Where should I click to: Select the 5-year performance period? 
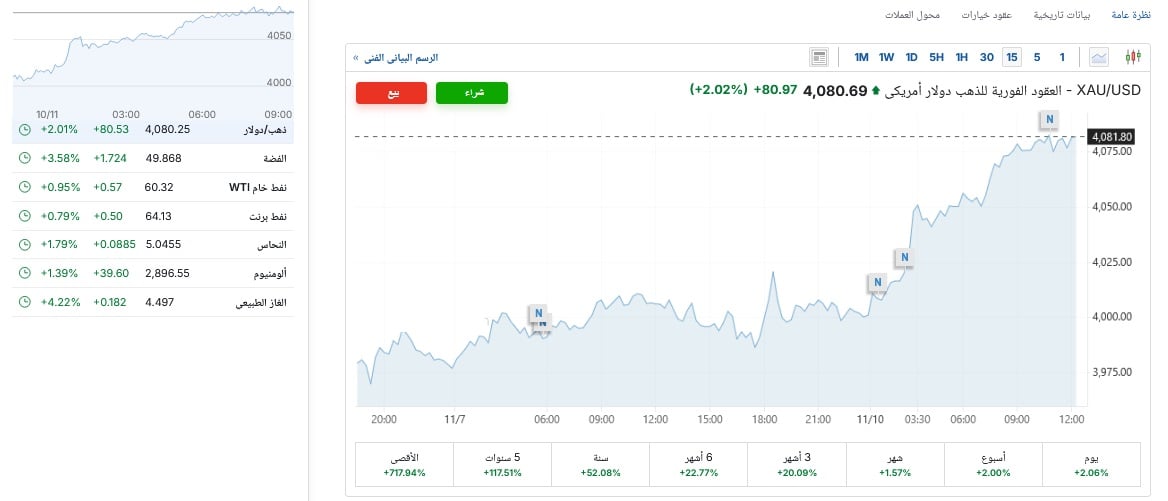(x=503, y=463)
